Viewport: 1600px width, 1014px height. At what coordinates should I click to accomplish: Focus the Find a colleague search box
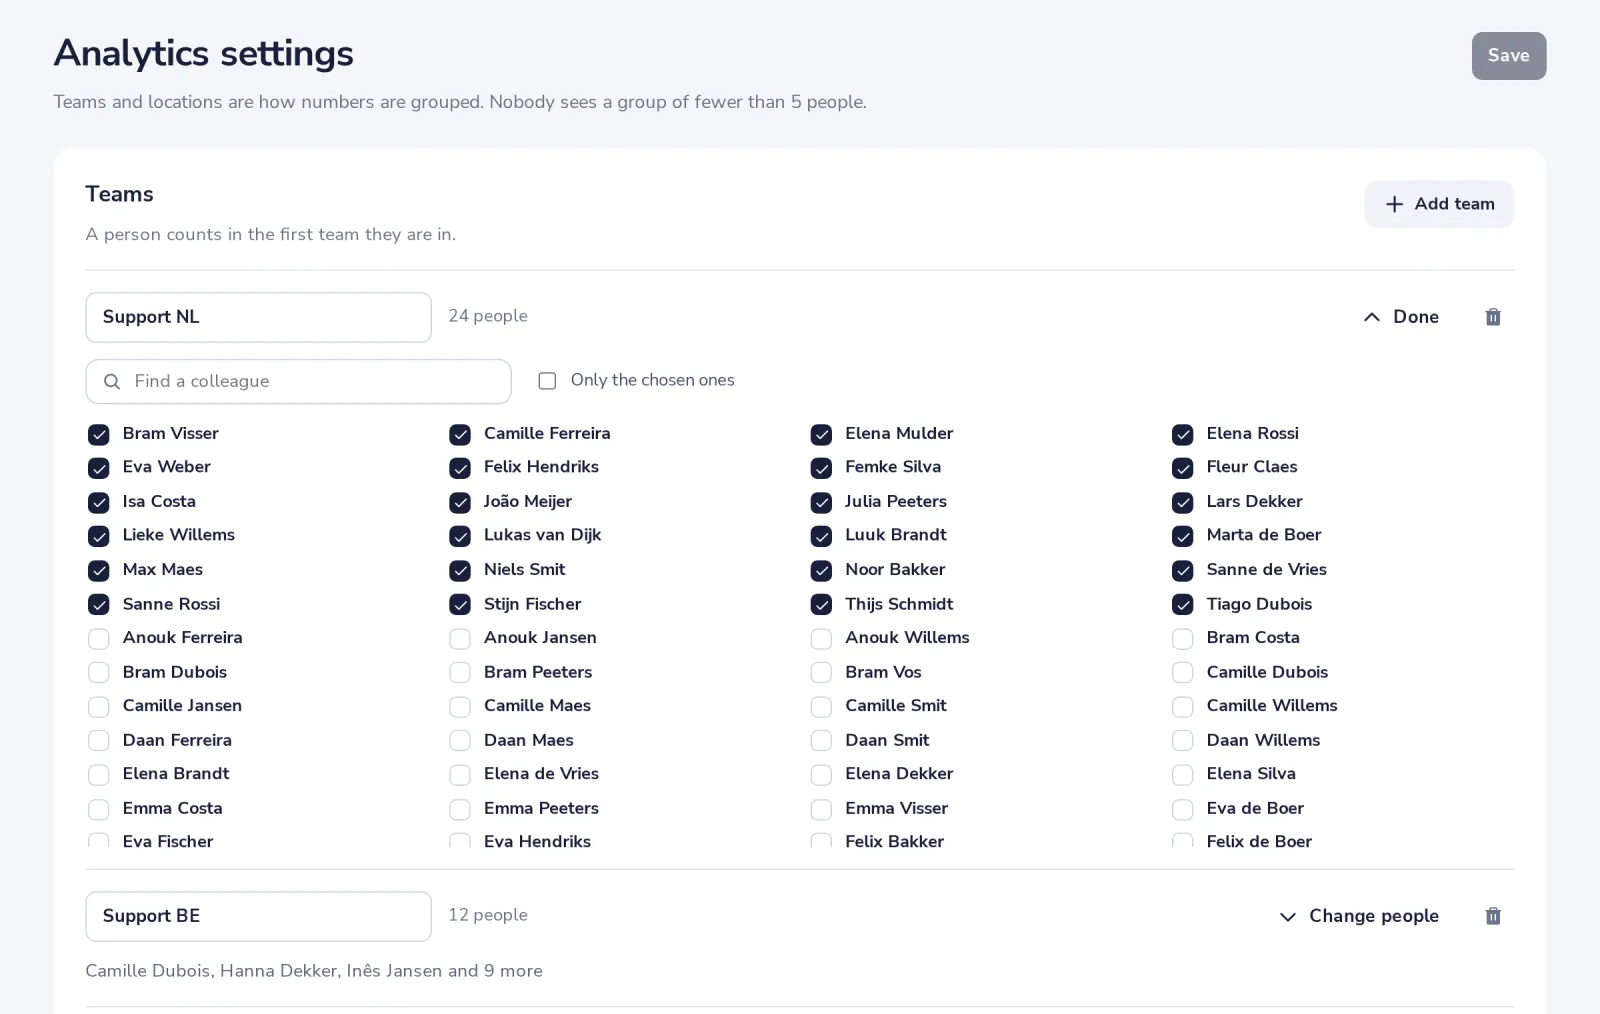click(298, 381)
